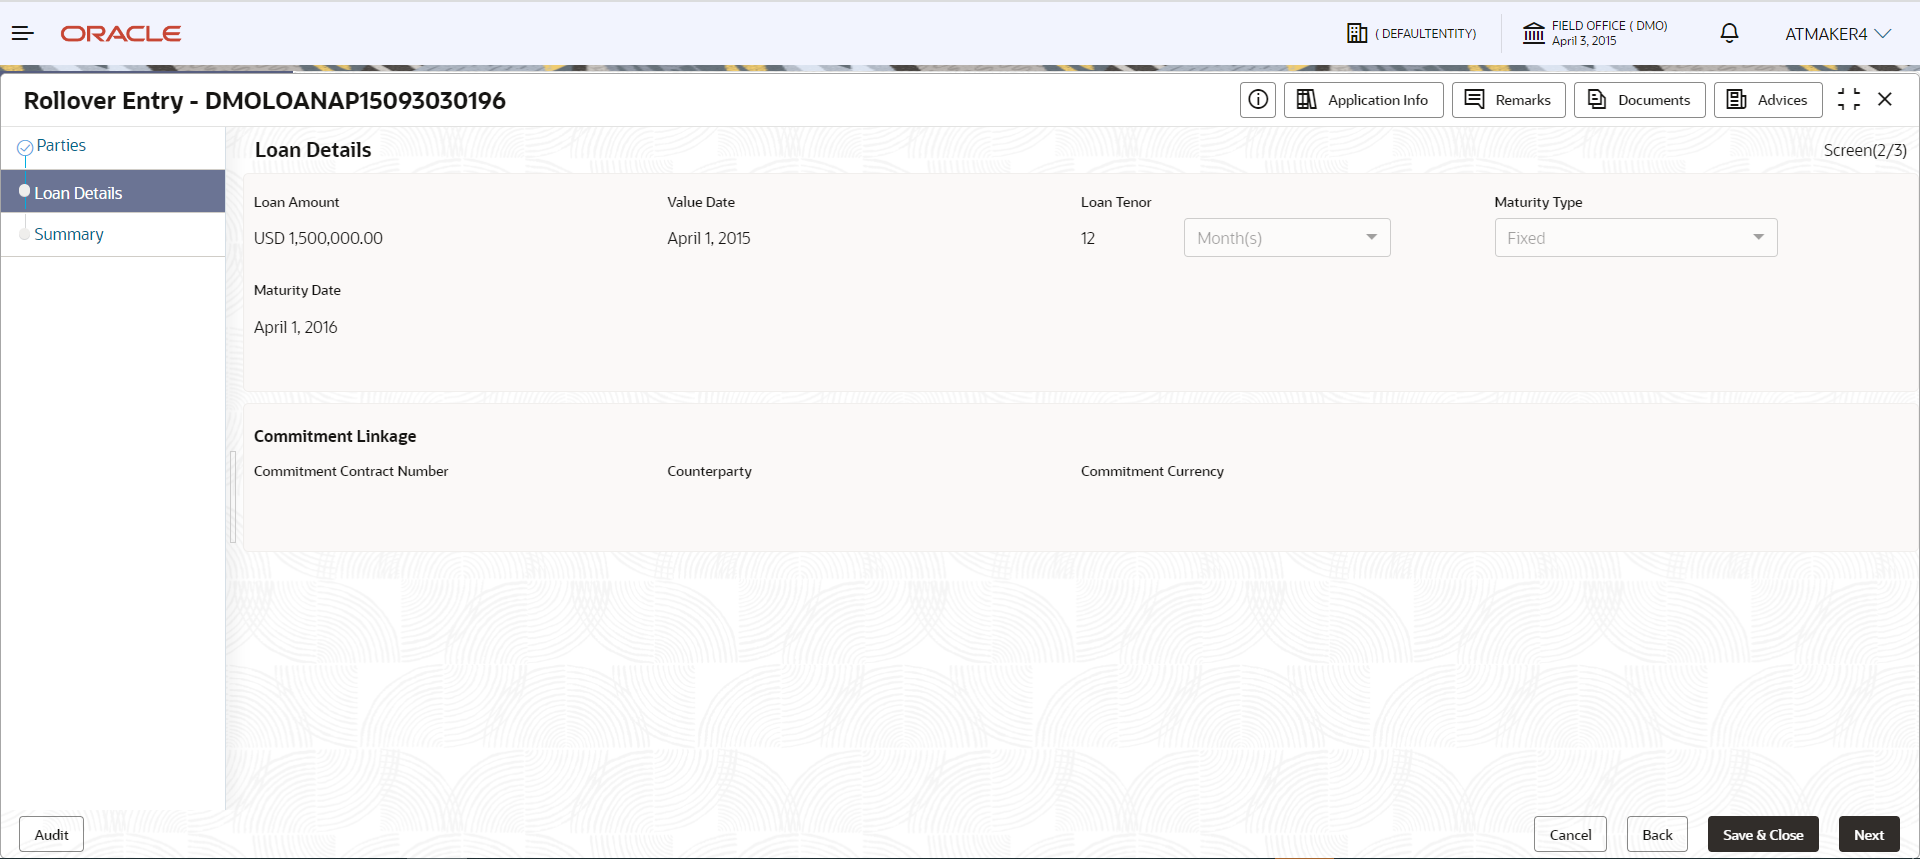Click Save & Close
The width and height of the screenshot is (1920, 859).
coord(1763,835)
